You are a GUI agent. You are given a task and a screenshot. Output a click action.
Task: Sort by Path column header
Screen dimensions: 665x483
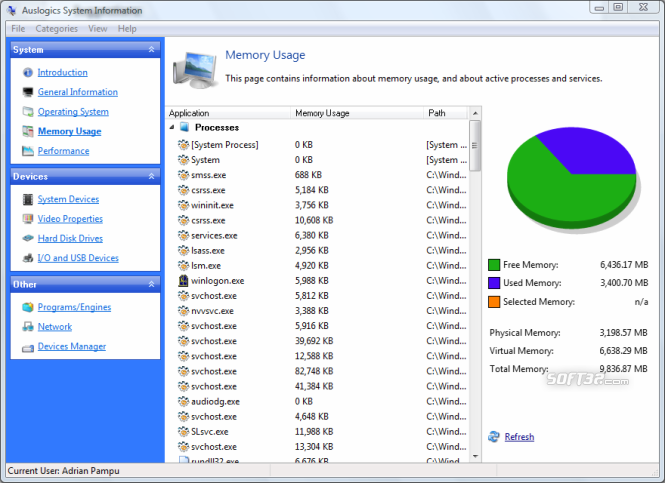pos(446,113)
